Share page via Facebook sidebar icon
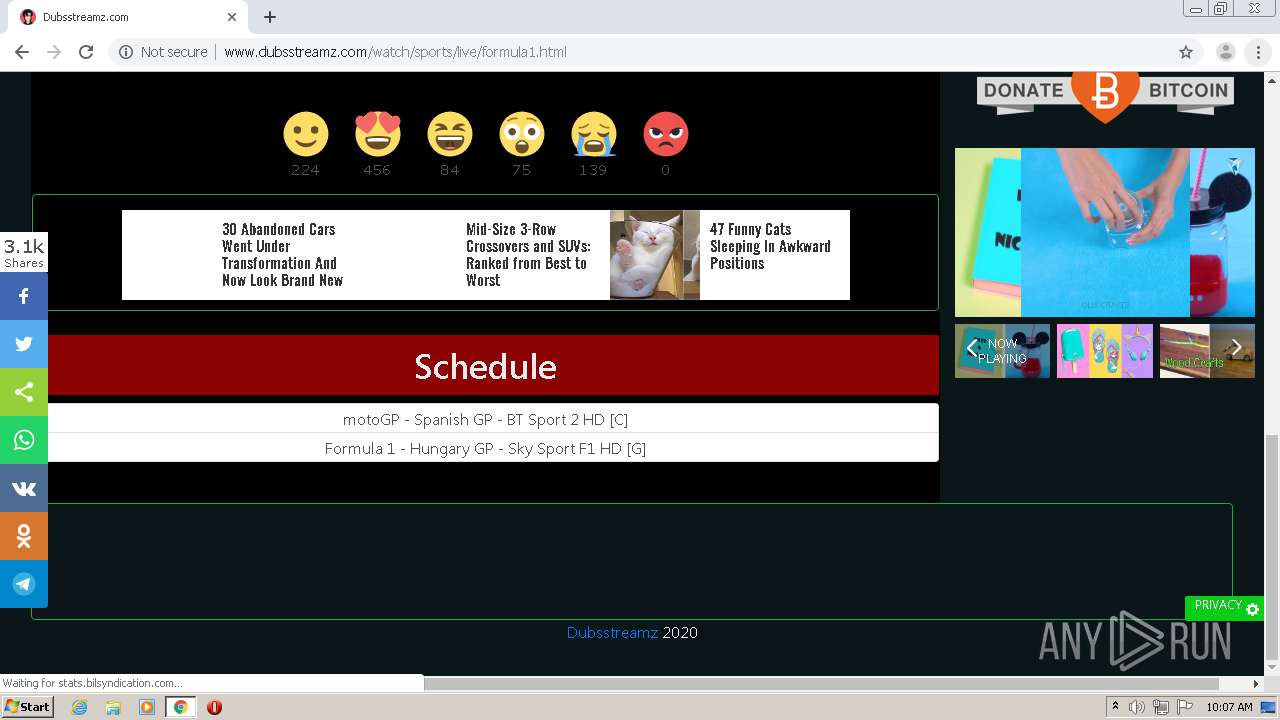 point(24,296)
